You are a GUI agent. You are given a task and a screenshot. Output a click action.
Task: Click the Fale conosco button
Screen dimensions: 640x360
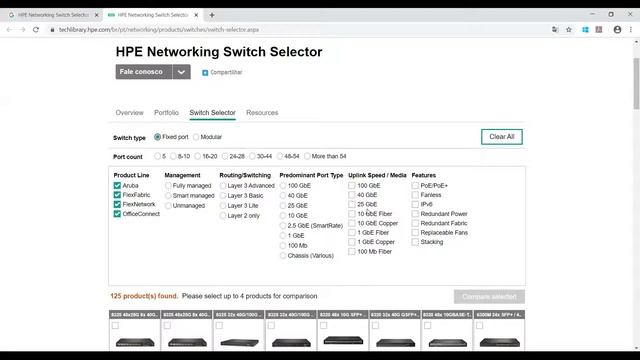(x=144, y=72)
